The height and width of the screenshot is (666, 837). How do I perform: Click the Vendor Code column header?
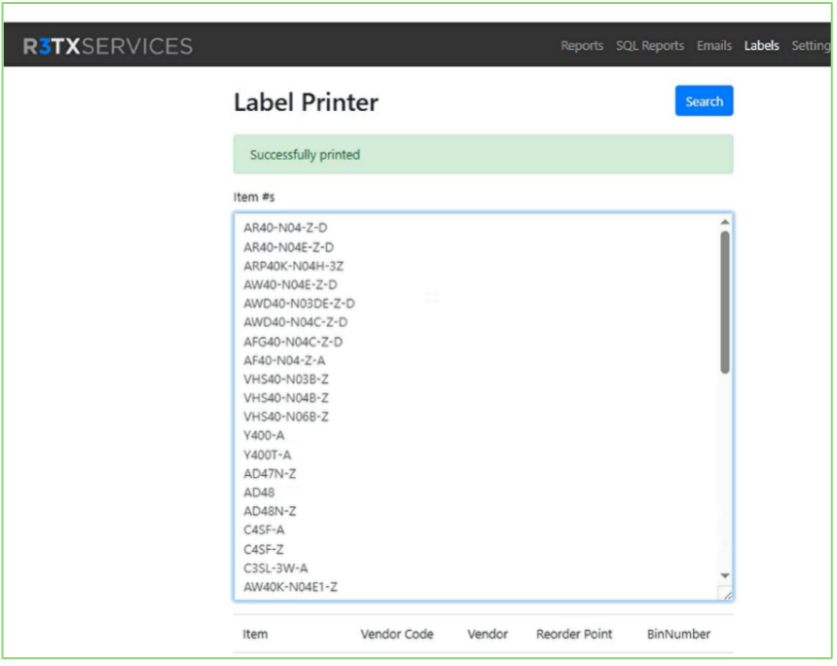click(396, 634)
